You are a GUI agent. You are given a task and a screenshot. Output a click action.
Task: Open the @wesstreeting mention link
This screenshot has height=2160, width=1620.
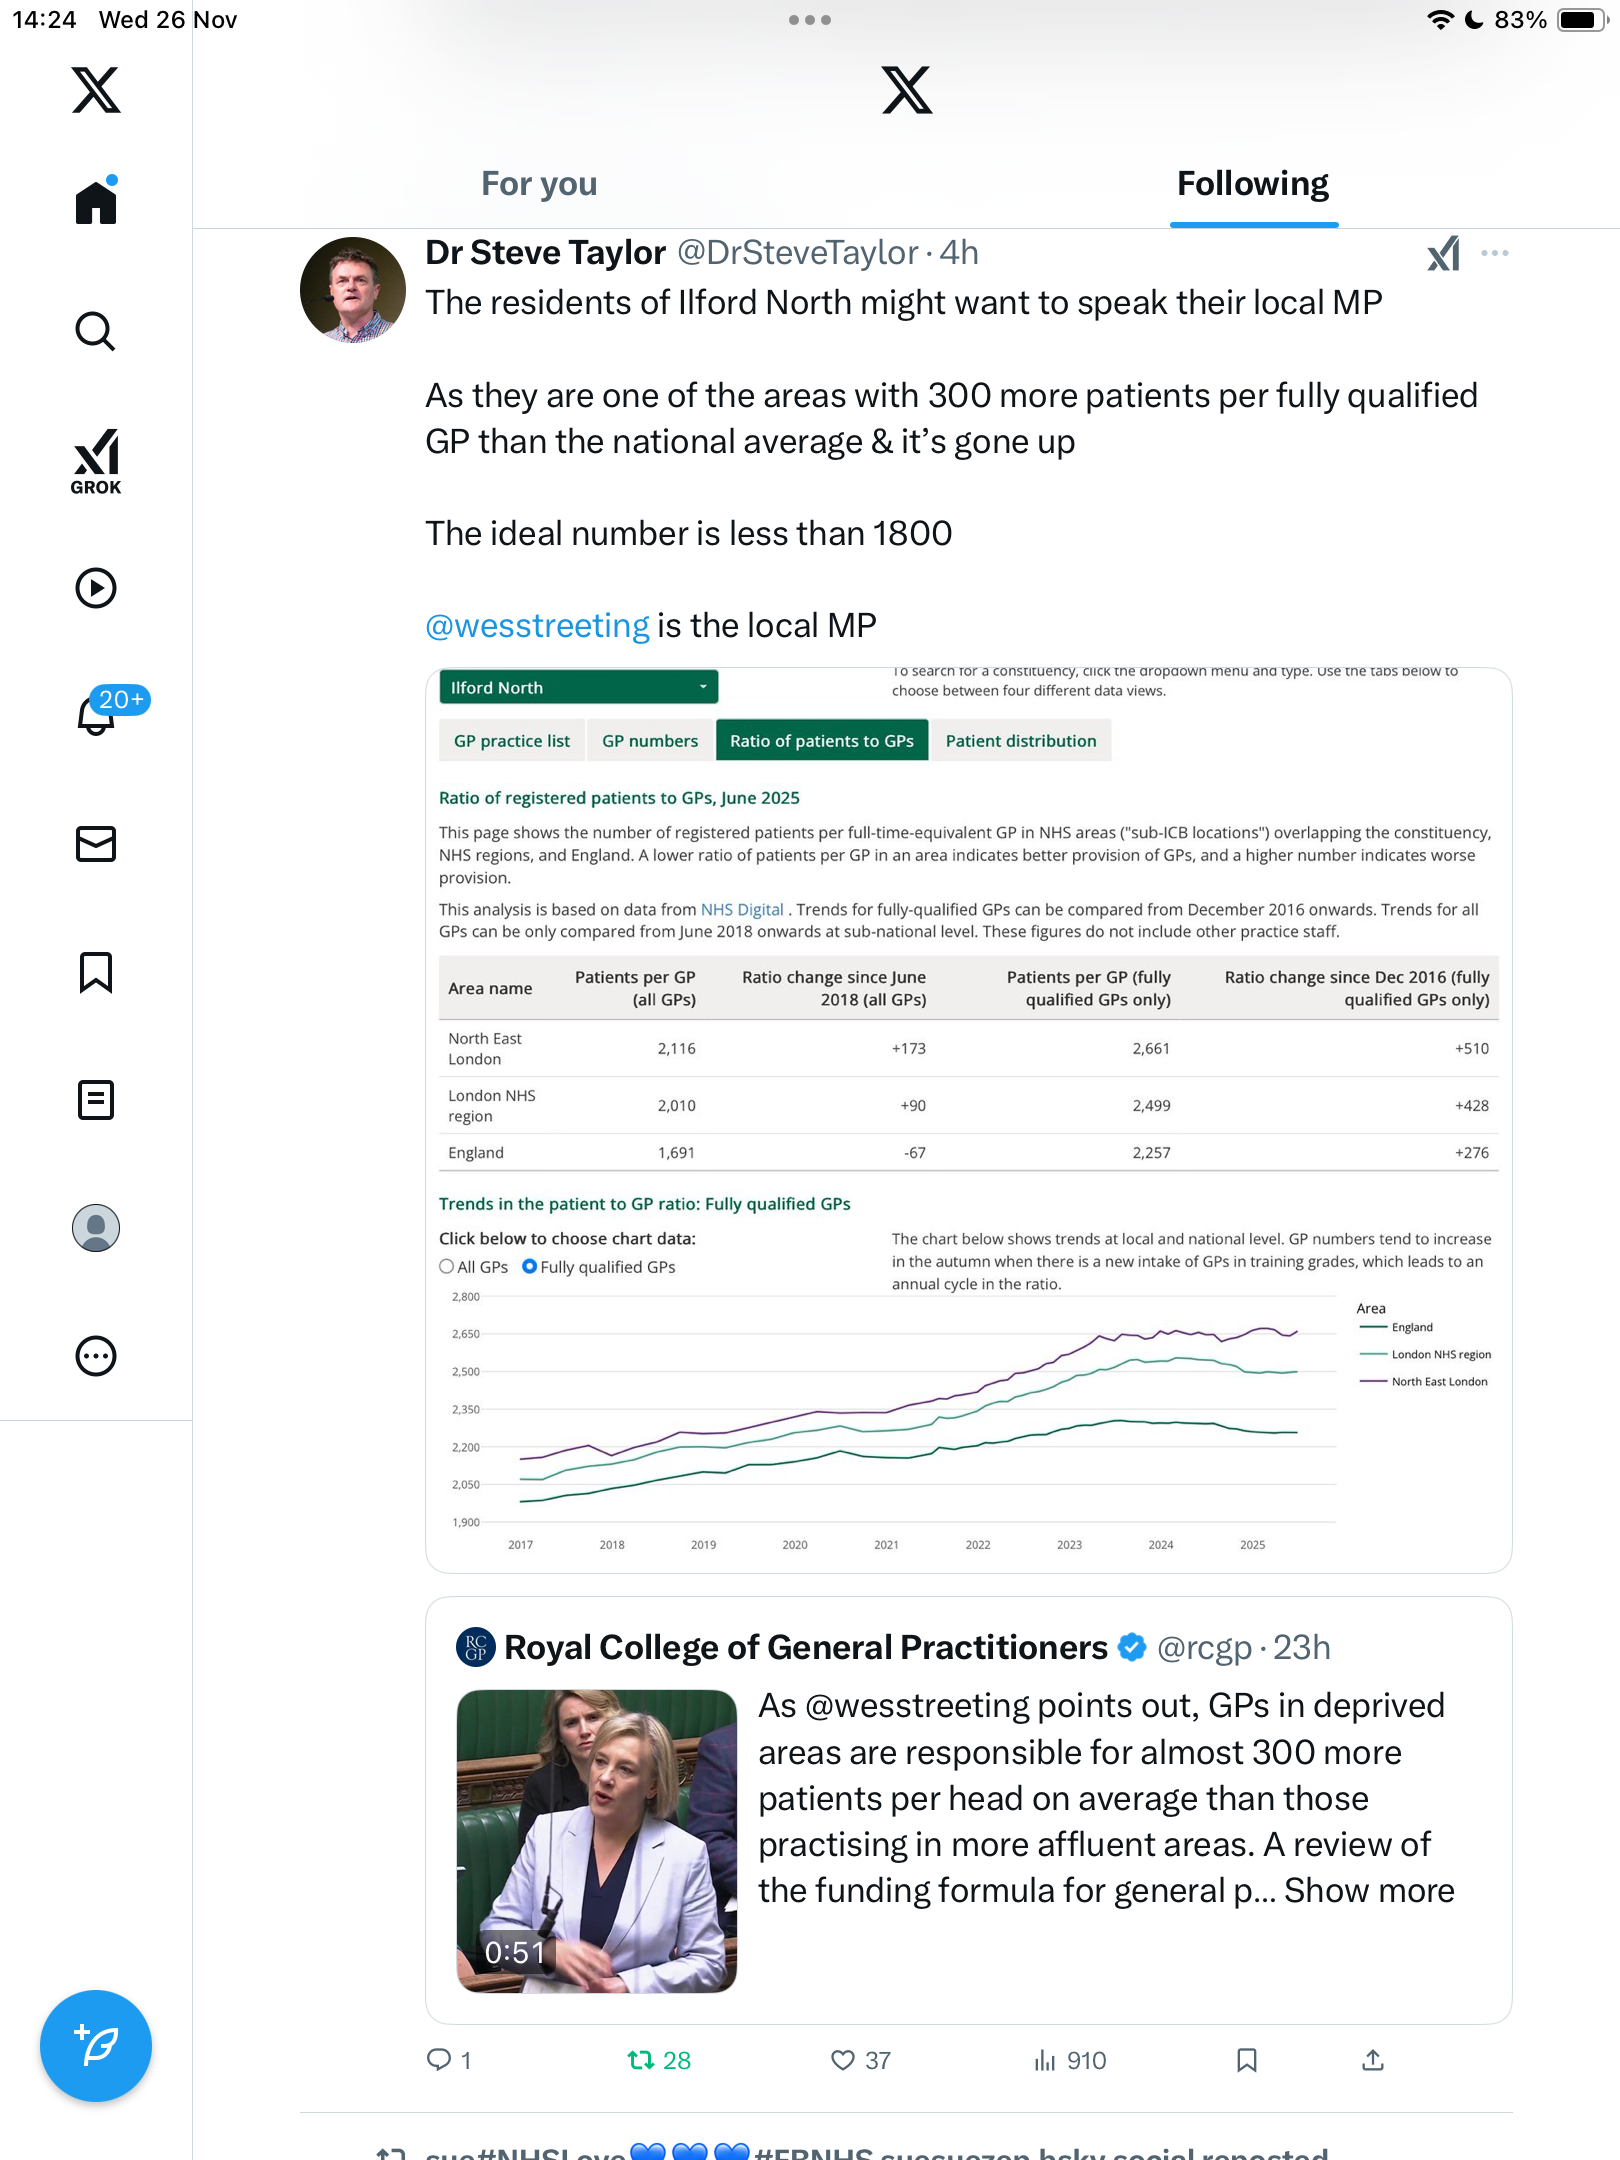(x=537, y=626)
